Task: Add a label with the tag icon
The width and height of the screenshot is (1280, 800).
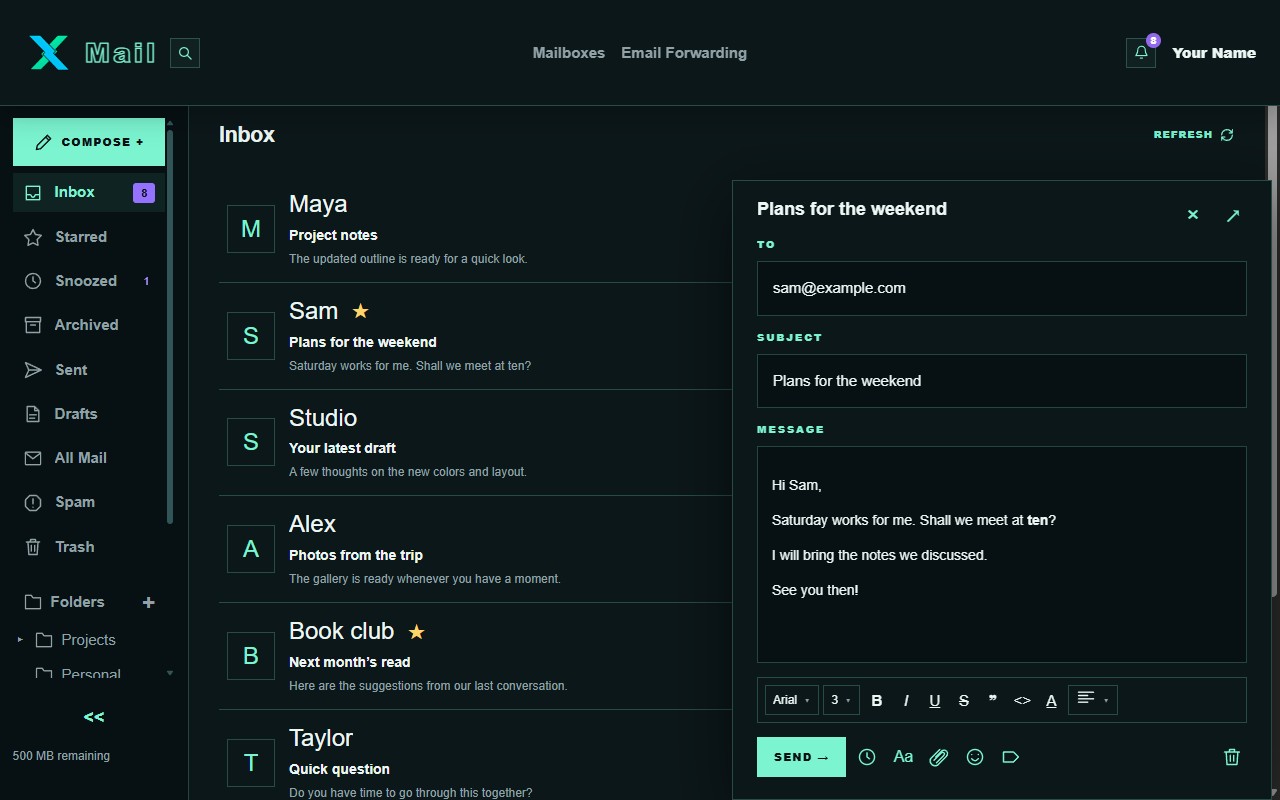Action: 1011,757
